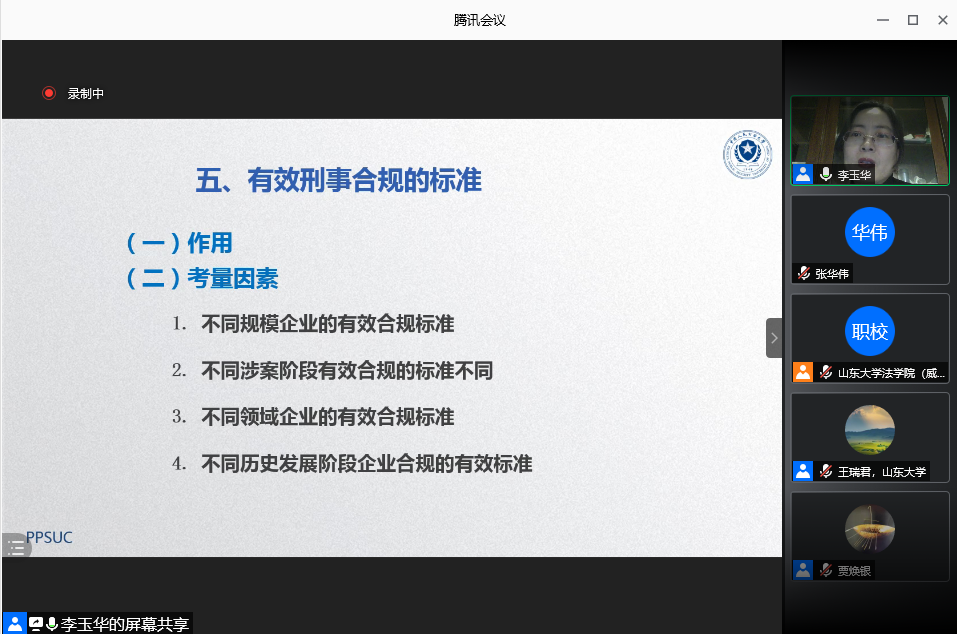Toggle the mic icon next to 李玉华的屏幕共享
Image resolution: width=957 pixels, height=634 pixels.
(x=52, y=624)
